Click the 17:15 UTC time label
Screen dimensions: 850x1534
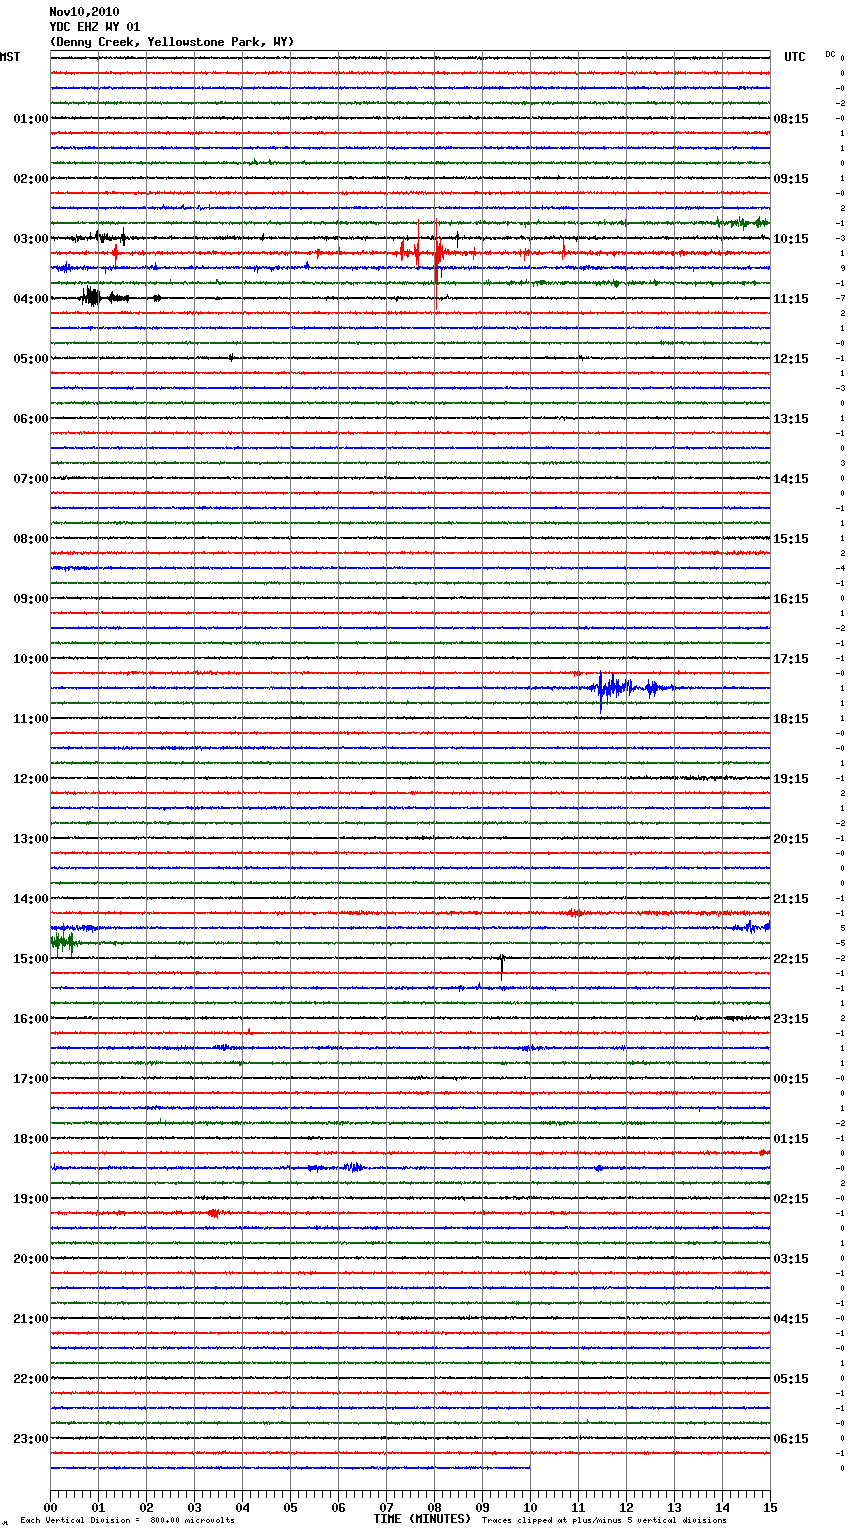(791, 659)
